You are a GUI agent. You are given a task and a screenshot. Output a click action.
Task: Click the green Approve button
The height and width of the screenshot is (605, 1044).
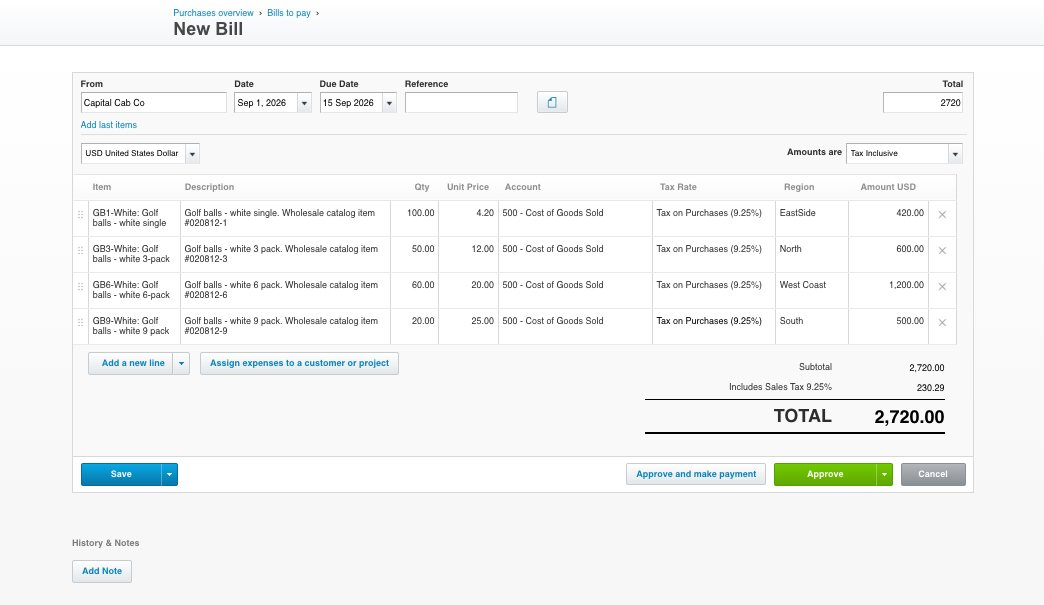pos(825,475)
